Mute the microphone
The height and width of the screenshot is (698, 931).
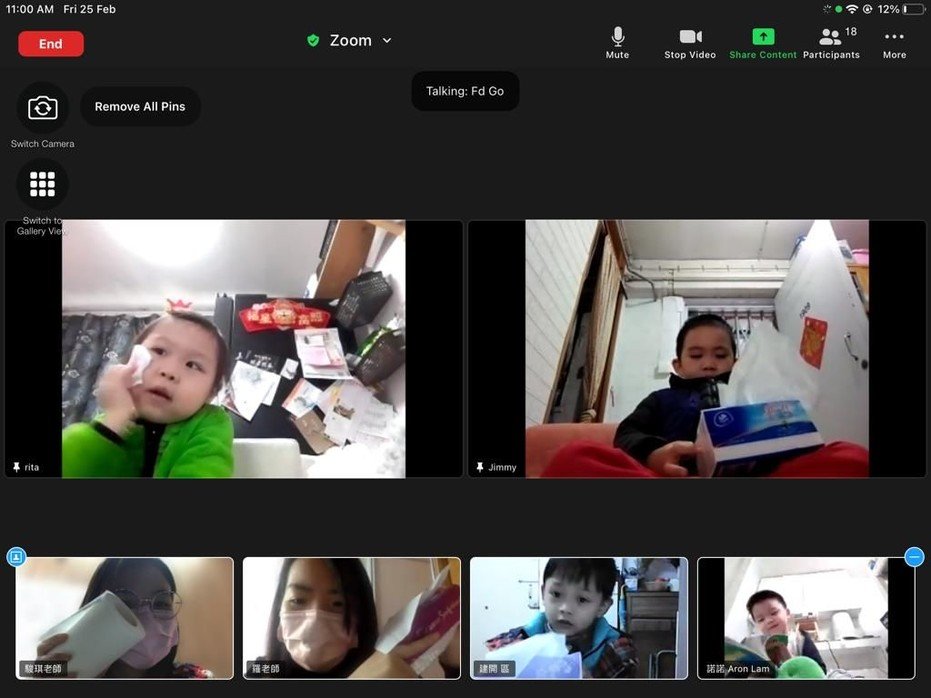tap(617, 42)
